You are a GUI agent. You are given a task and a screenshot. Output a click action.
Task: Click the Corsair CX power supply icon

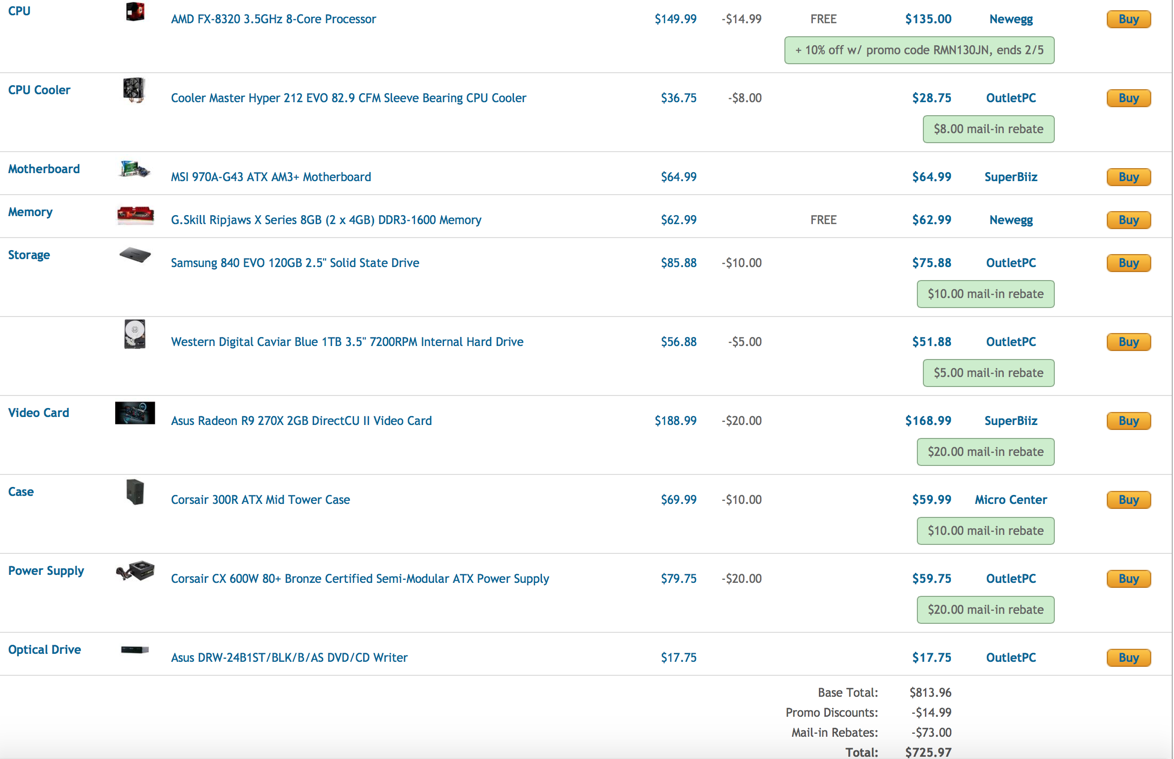pyautogui.click(x=135, y=571)
